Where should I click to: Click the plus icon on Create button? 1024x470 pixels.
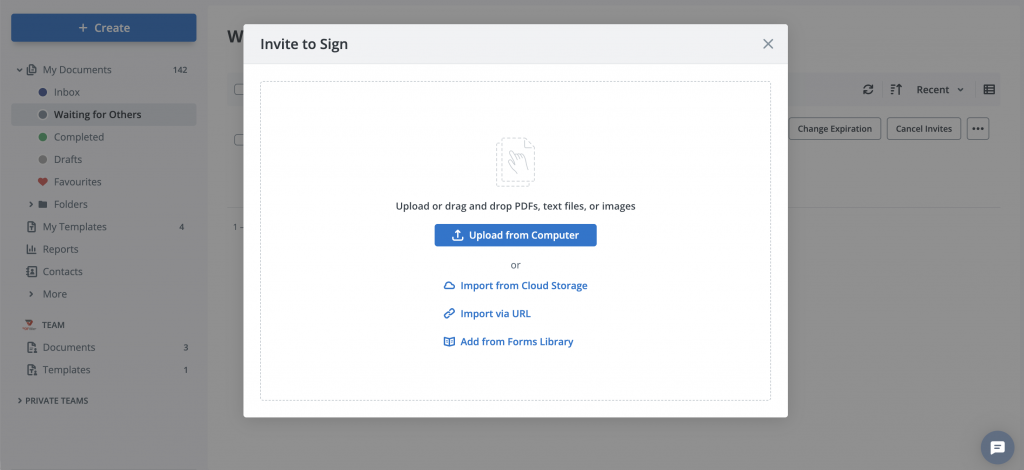(83, 27)
